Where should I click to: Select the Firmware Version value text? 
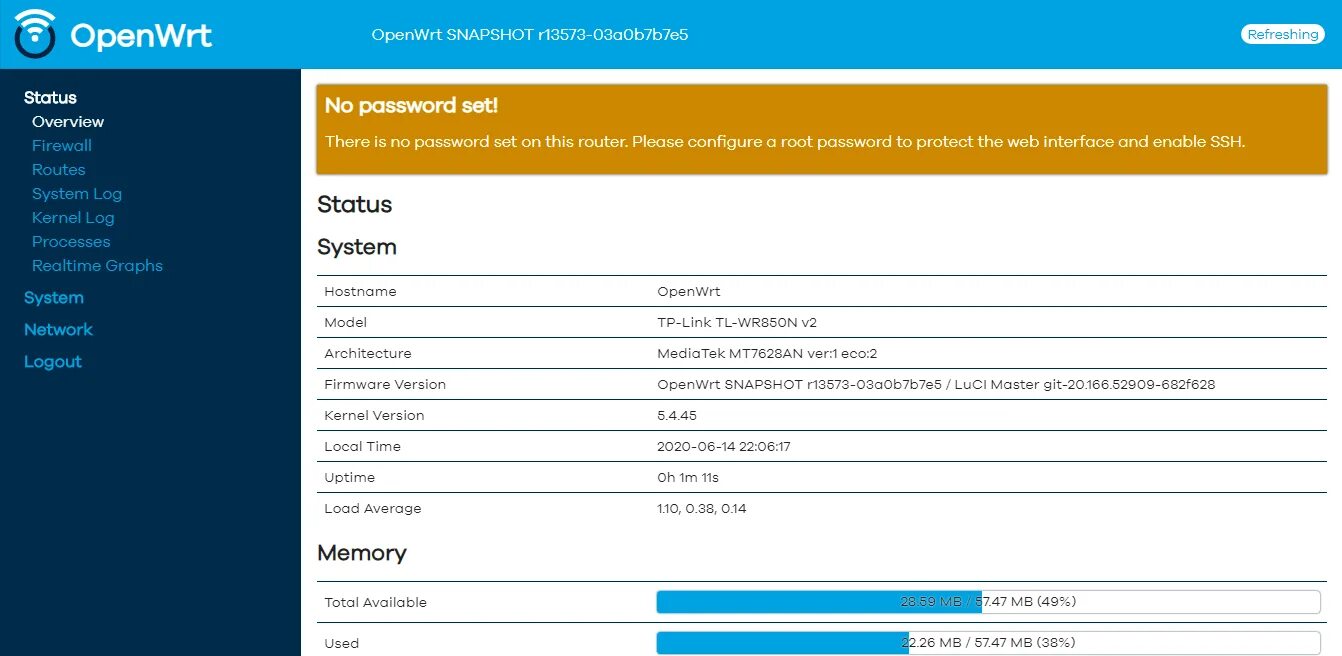936,384
